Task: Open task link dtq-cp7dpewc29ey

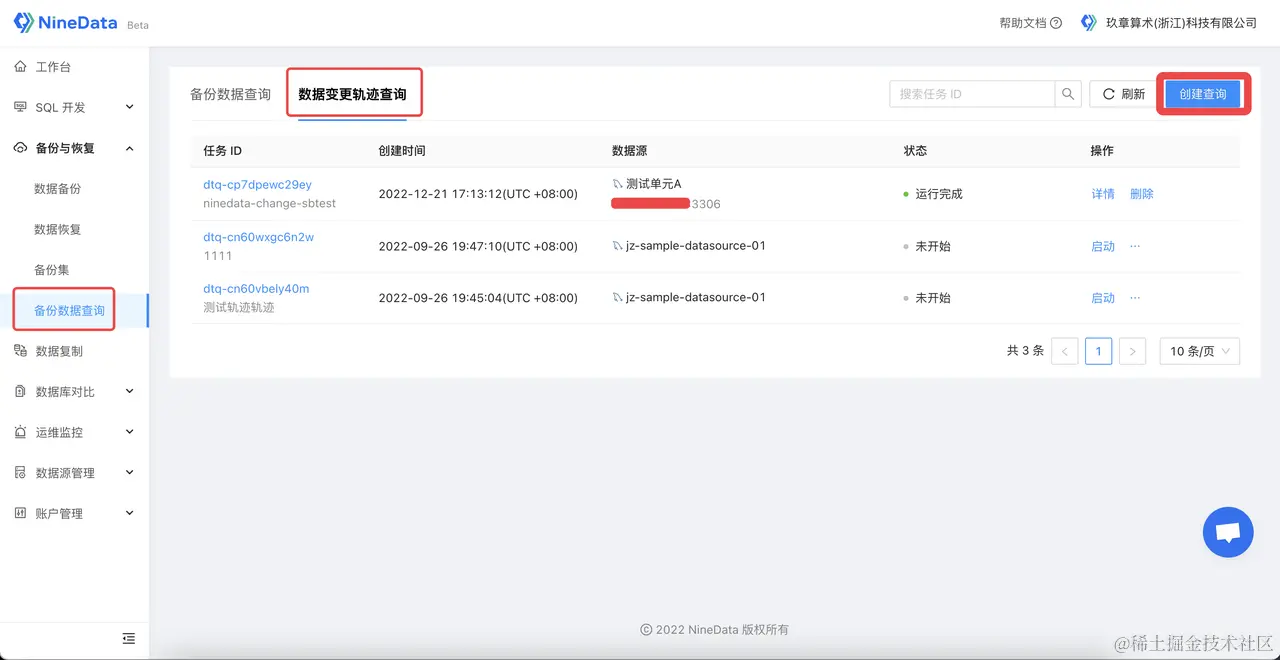Action: (257, 184)
